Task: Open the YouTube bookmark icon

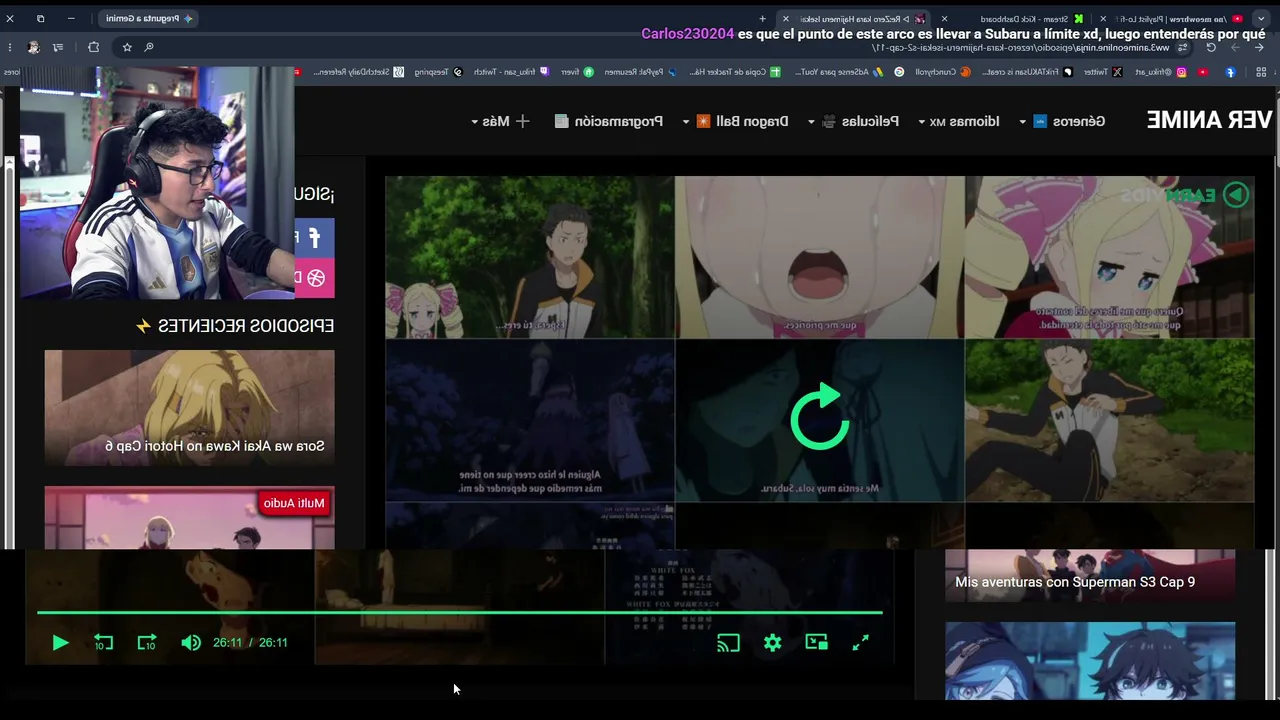Action: click(1204, 72)
